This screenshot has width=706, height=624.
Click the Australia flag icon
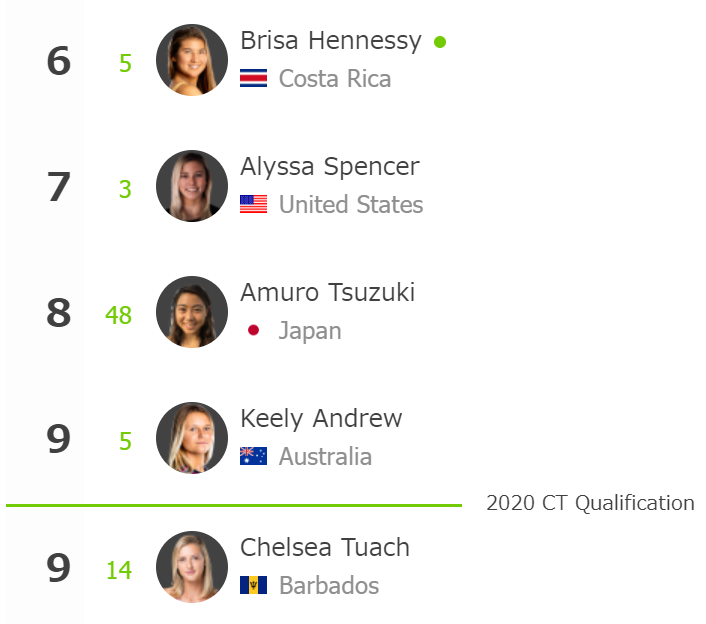click(253, 456)
